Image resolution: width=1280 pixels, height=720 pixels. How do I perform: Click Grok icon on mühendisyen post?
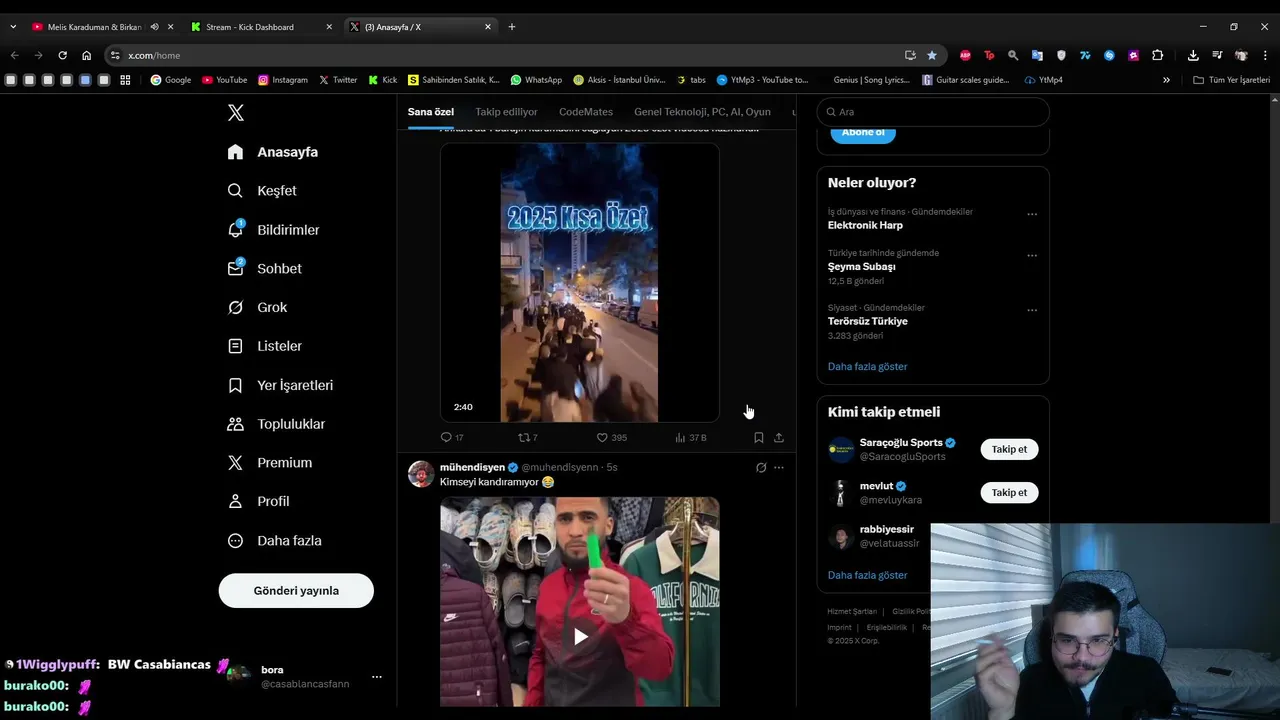(761, 468)
